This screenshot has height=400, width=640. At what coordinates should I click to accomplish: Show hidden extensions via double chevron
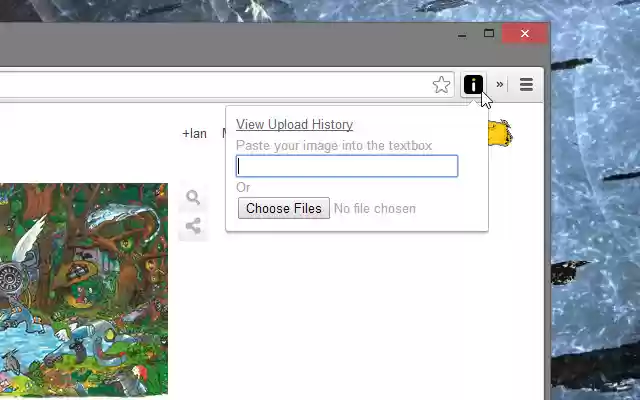pos(500,84)
